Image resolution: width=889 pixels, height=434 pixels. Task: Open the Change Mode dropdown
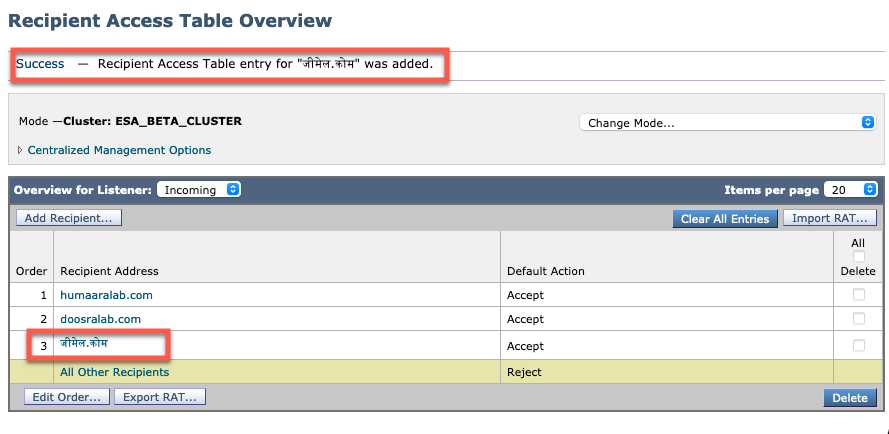tap(727, 122)
